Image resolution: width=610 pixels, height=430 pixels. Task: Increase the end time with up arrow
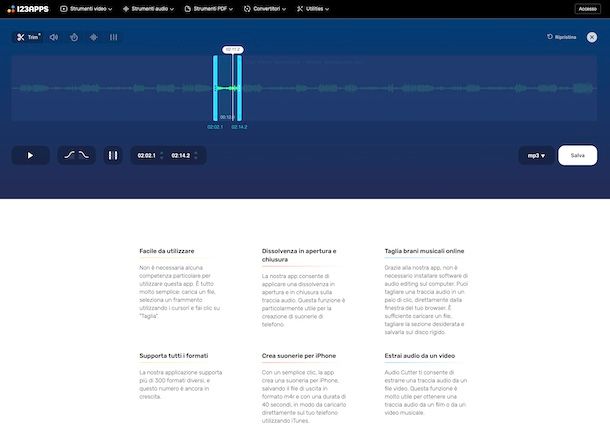[196, 153]
